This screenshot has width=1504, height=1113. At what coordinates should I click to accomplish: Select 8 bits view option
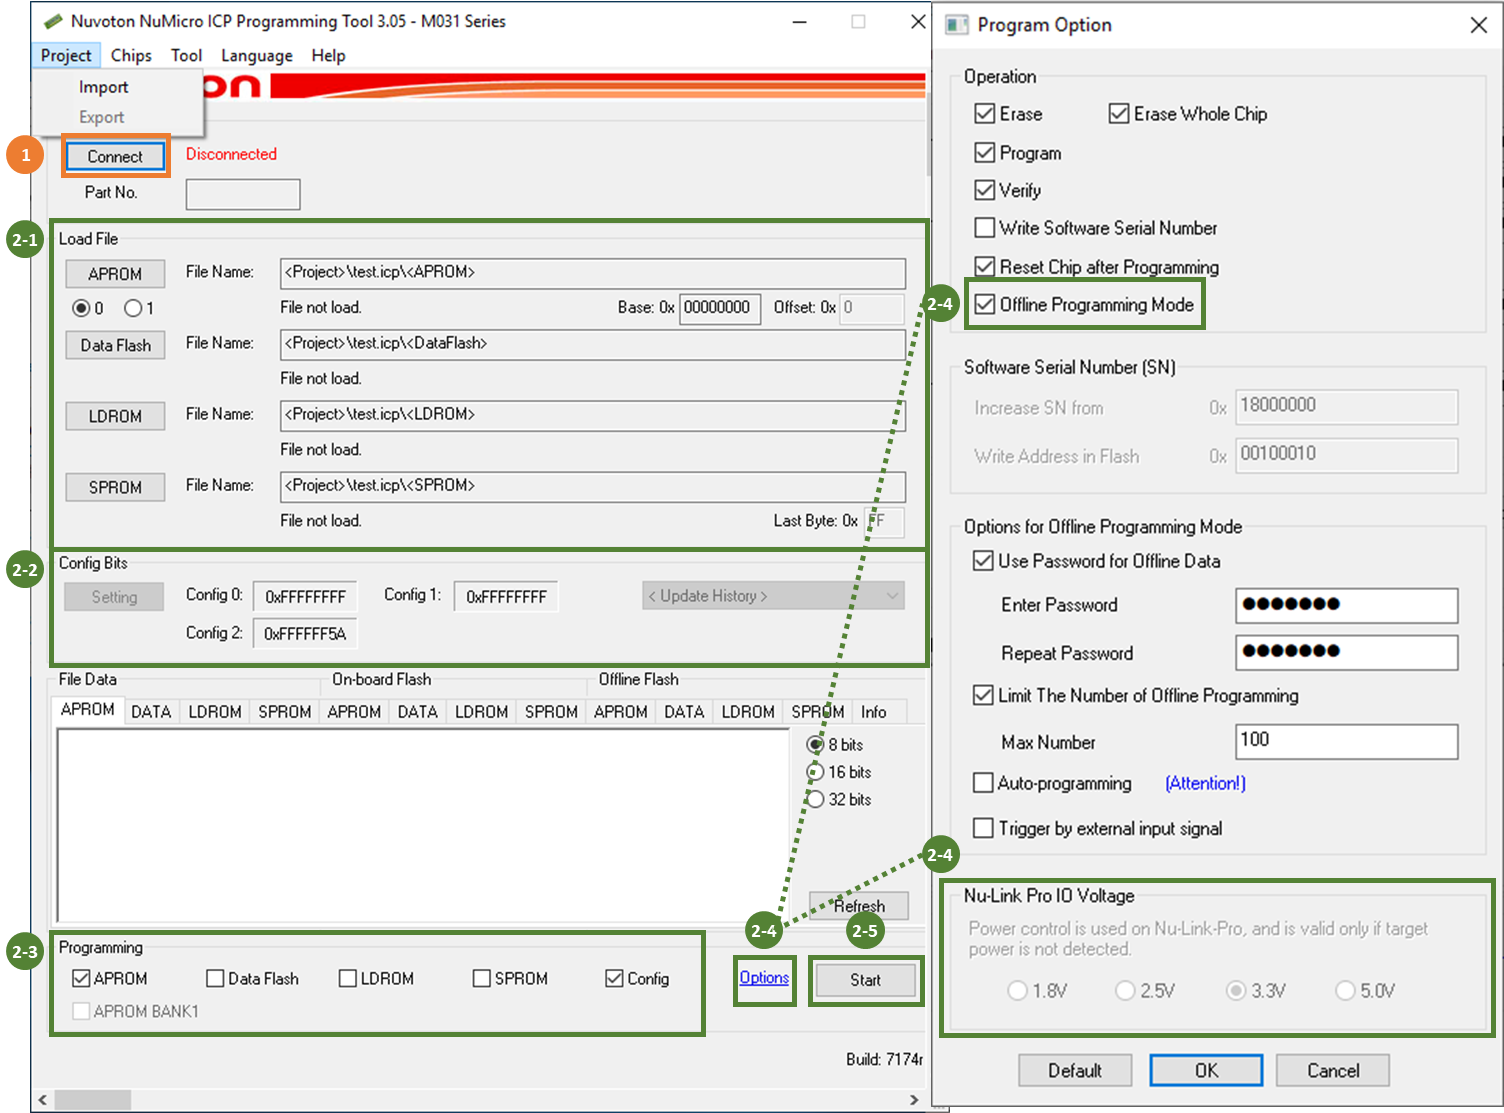[815, 745]
